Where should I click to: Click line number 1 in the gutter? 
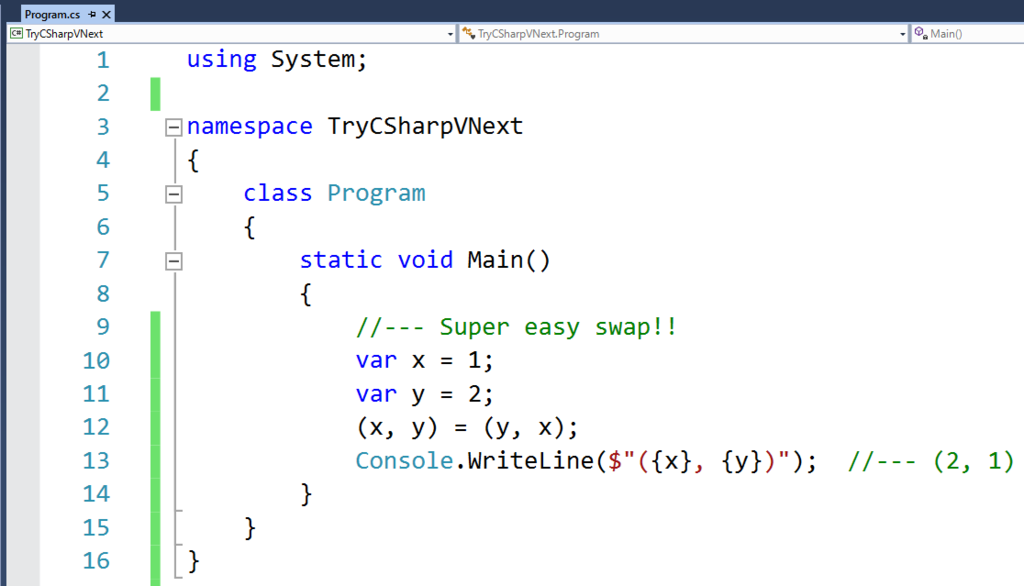point(103,60)
